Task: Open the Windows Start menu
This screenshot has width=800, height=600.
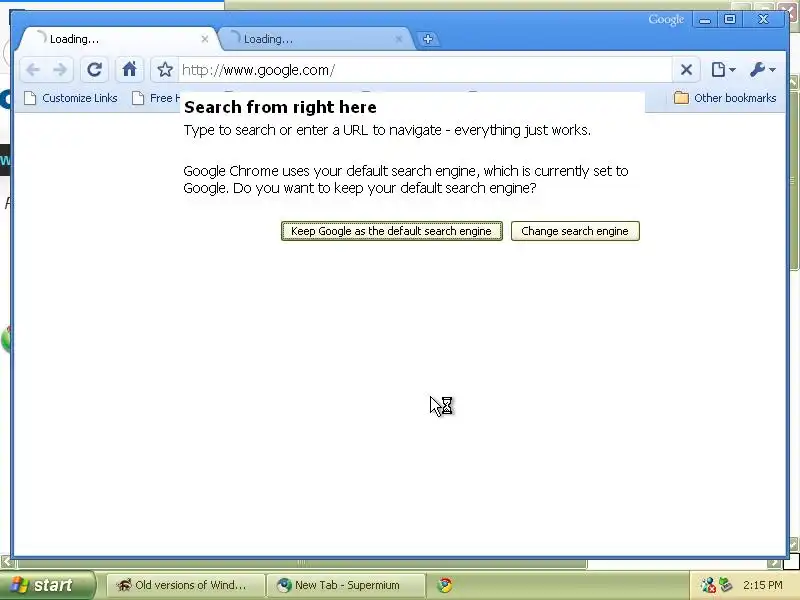Action: pyautogui.click(x=47, y=585)
